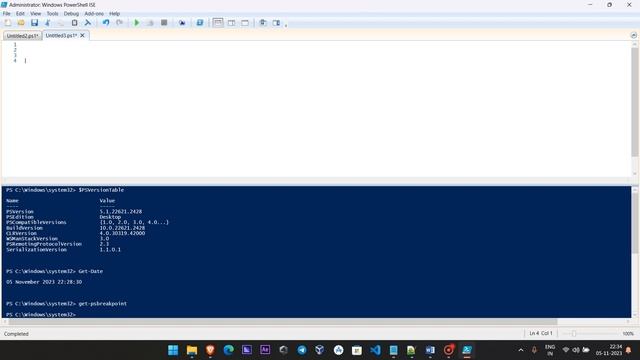Screen dimensions: 640x360
Task: Open Telegram from the taskbar
Action: coord(302,350)
